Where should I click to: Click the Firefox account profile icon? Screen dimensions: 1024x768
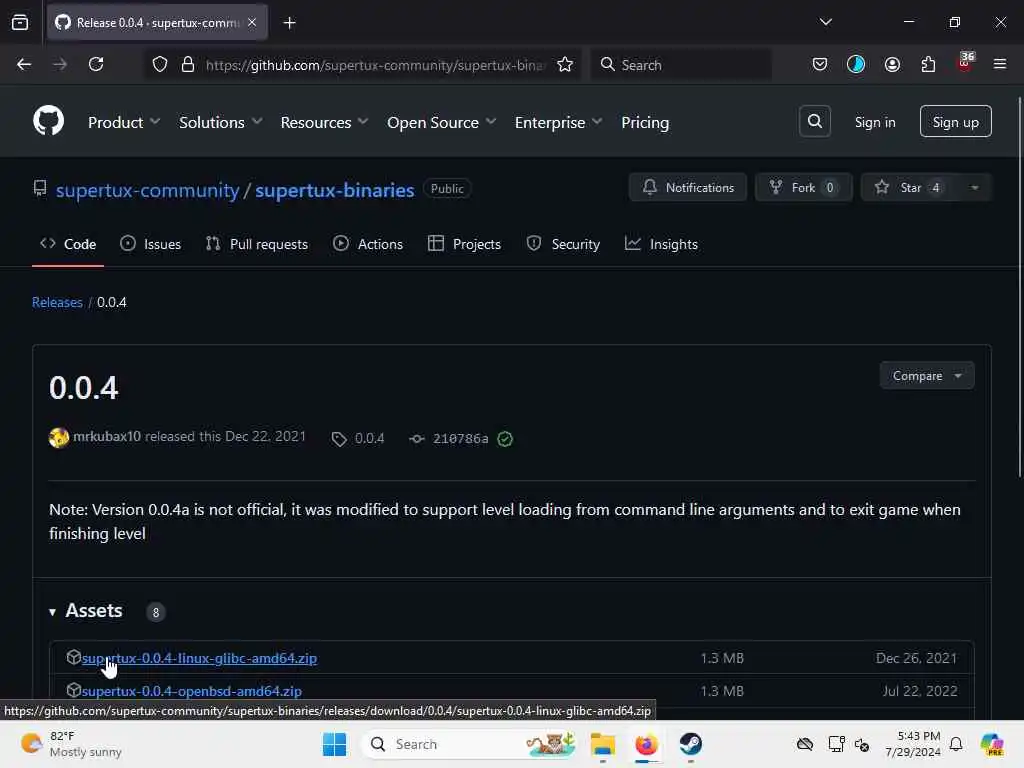click(x=892, y=64)
